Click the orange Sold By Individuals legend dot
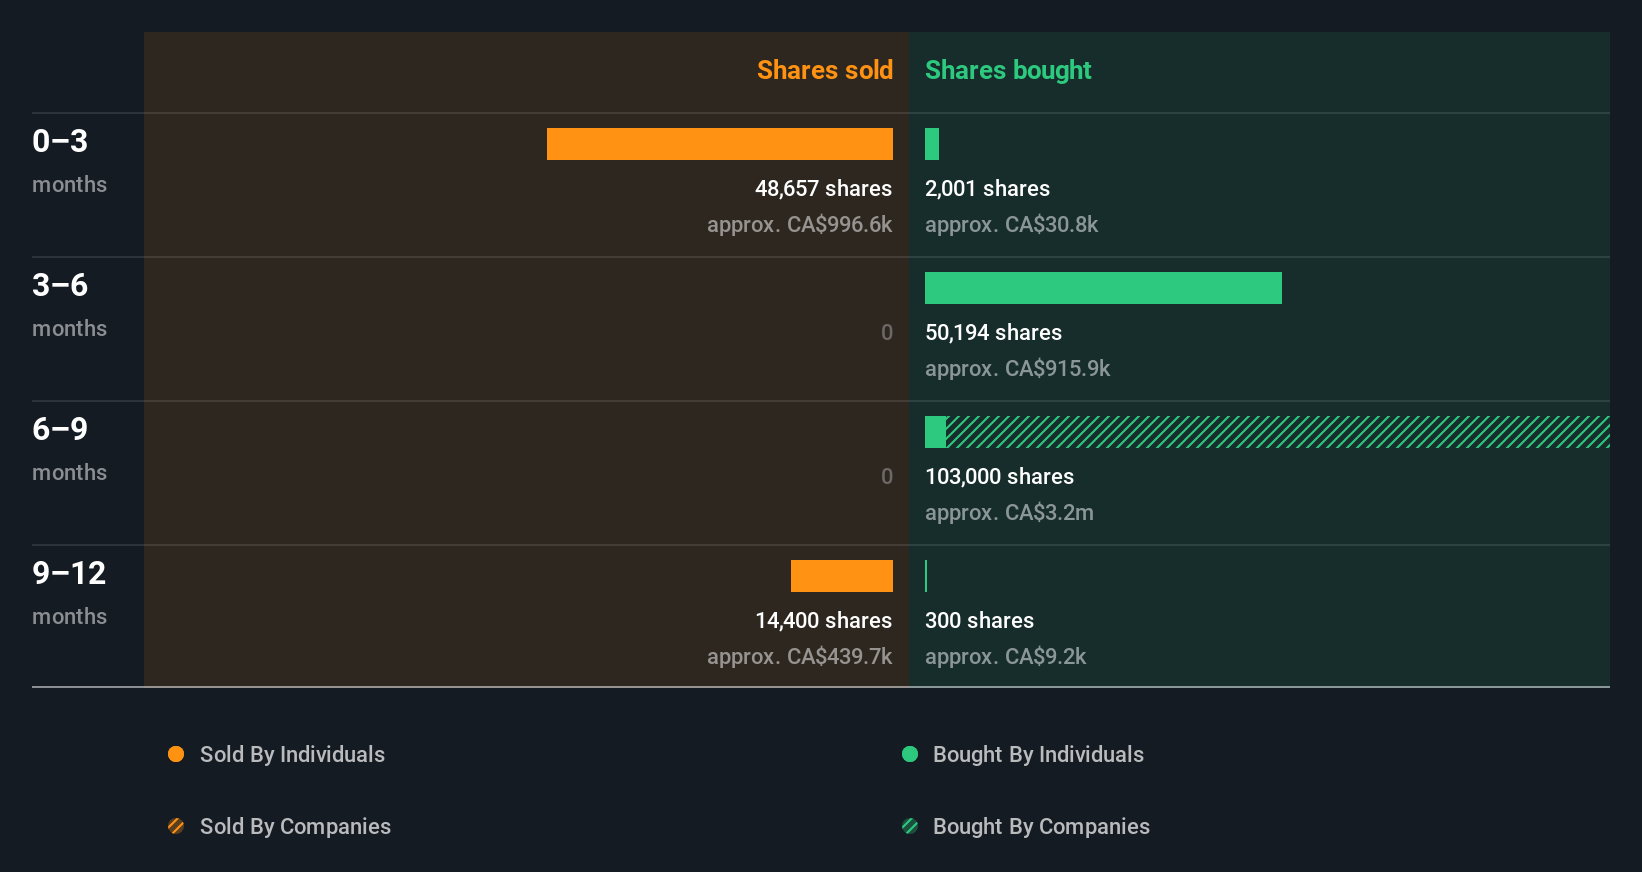 point(176,754)
